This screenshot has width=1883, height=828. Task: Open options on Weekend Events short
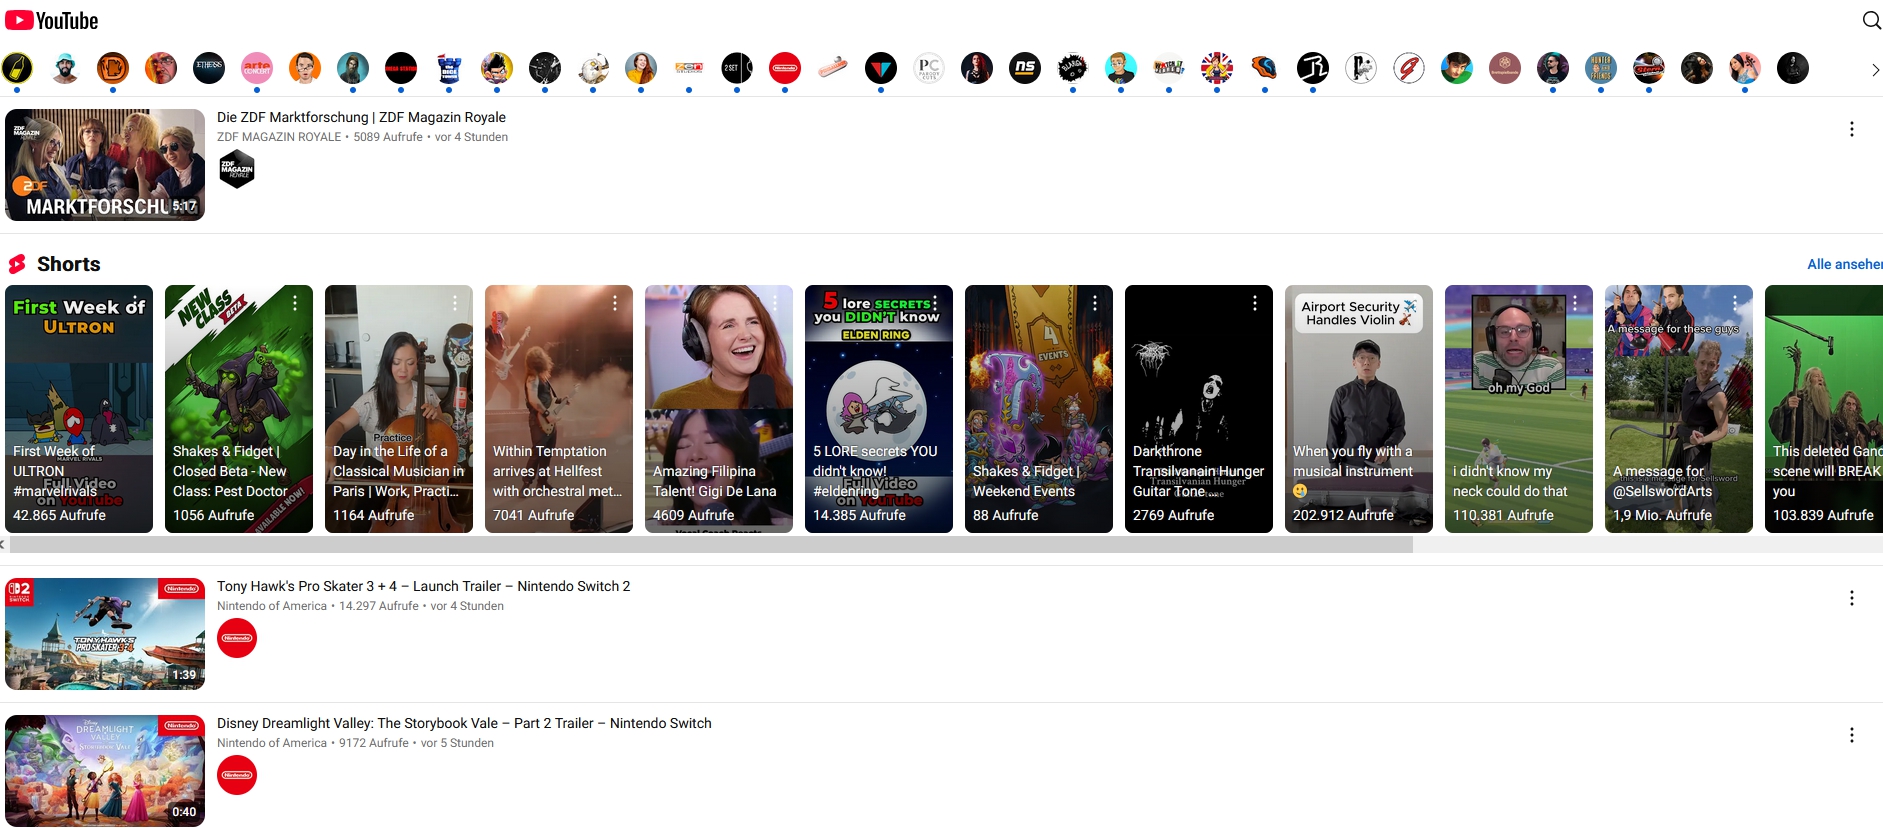pos(1095,303)
